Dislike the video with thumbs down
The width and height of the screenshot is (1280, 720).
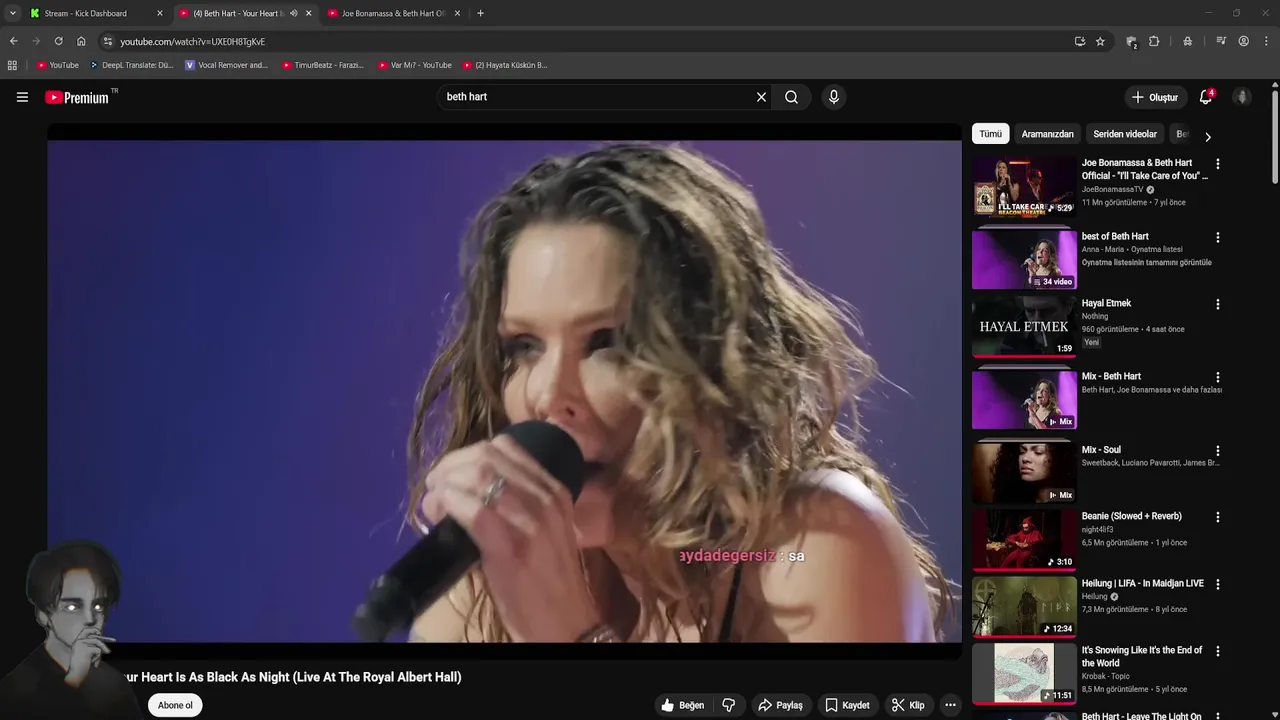(x=729, y=705)
